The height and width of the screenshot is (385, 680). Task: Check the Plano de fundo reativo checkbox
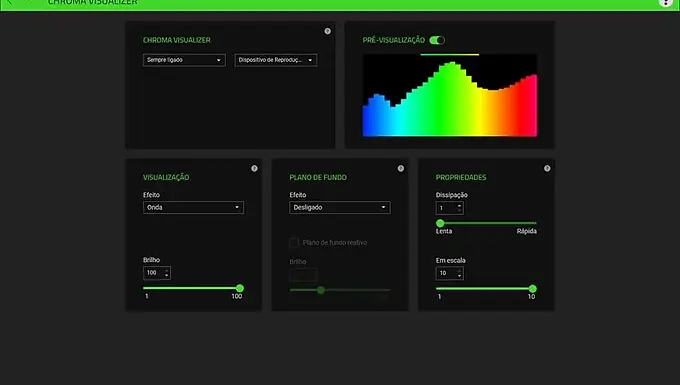click(x=294, y=242)
